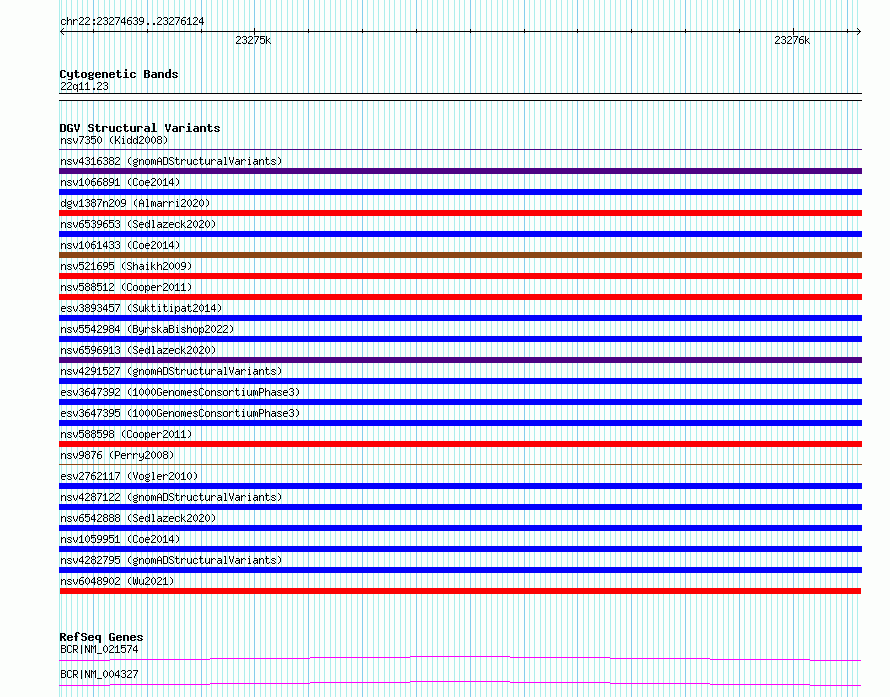Select the magenta BCR NM_021574 transcript line

click(460, 658)
